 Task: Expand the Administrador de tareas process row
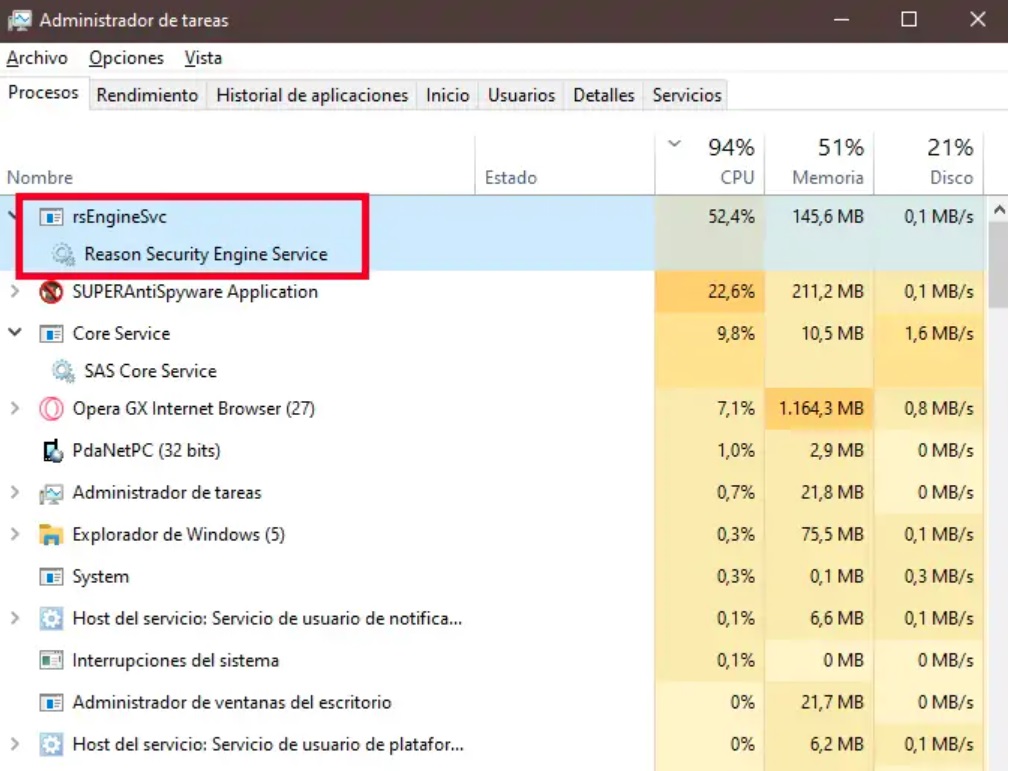[15, 492]
